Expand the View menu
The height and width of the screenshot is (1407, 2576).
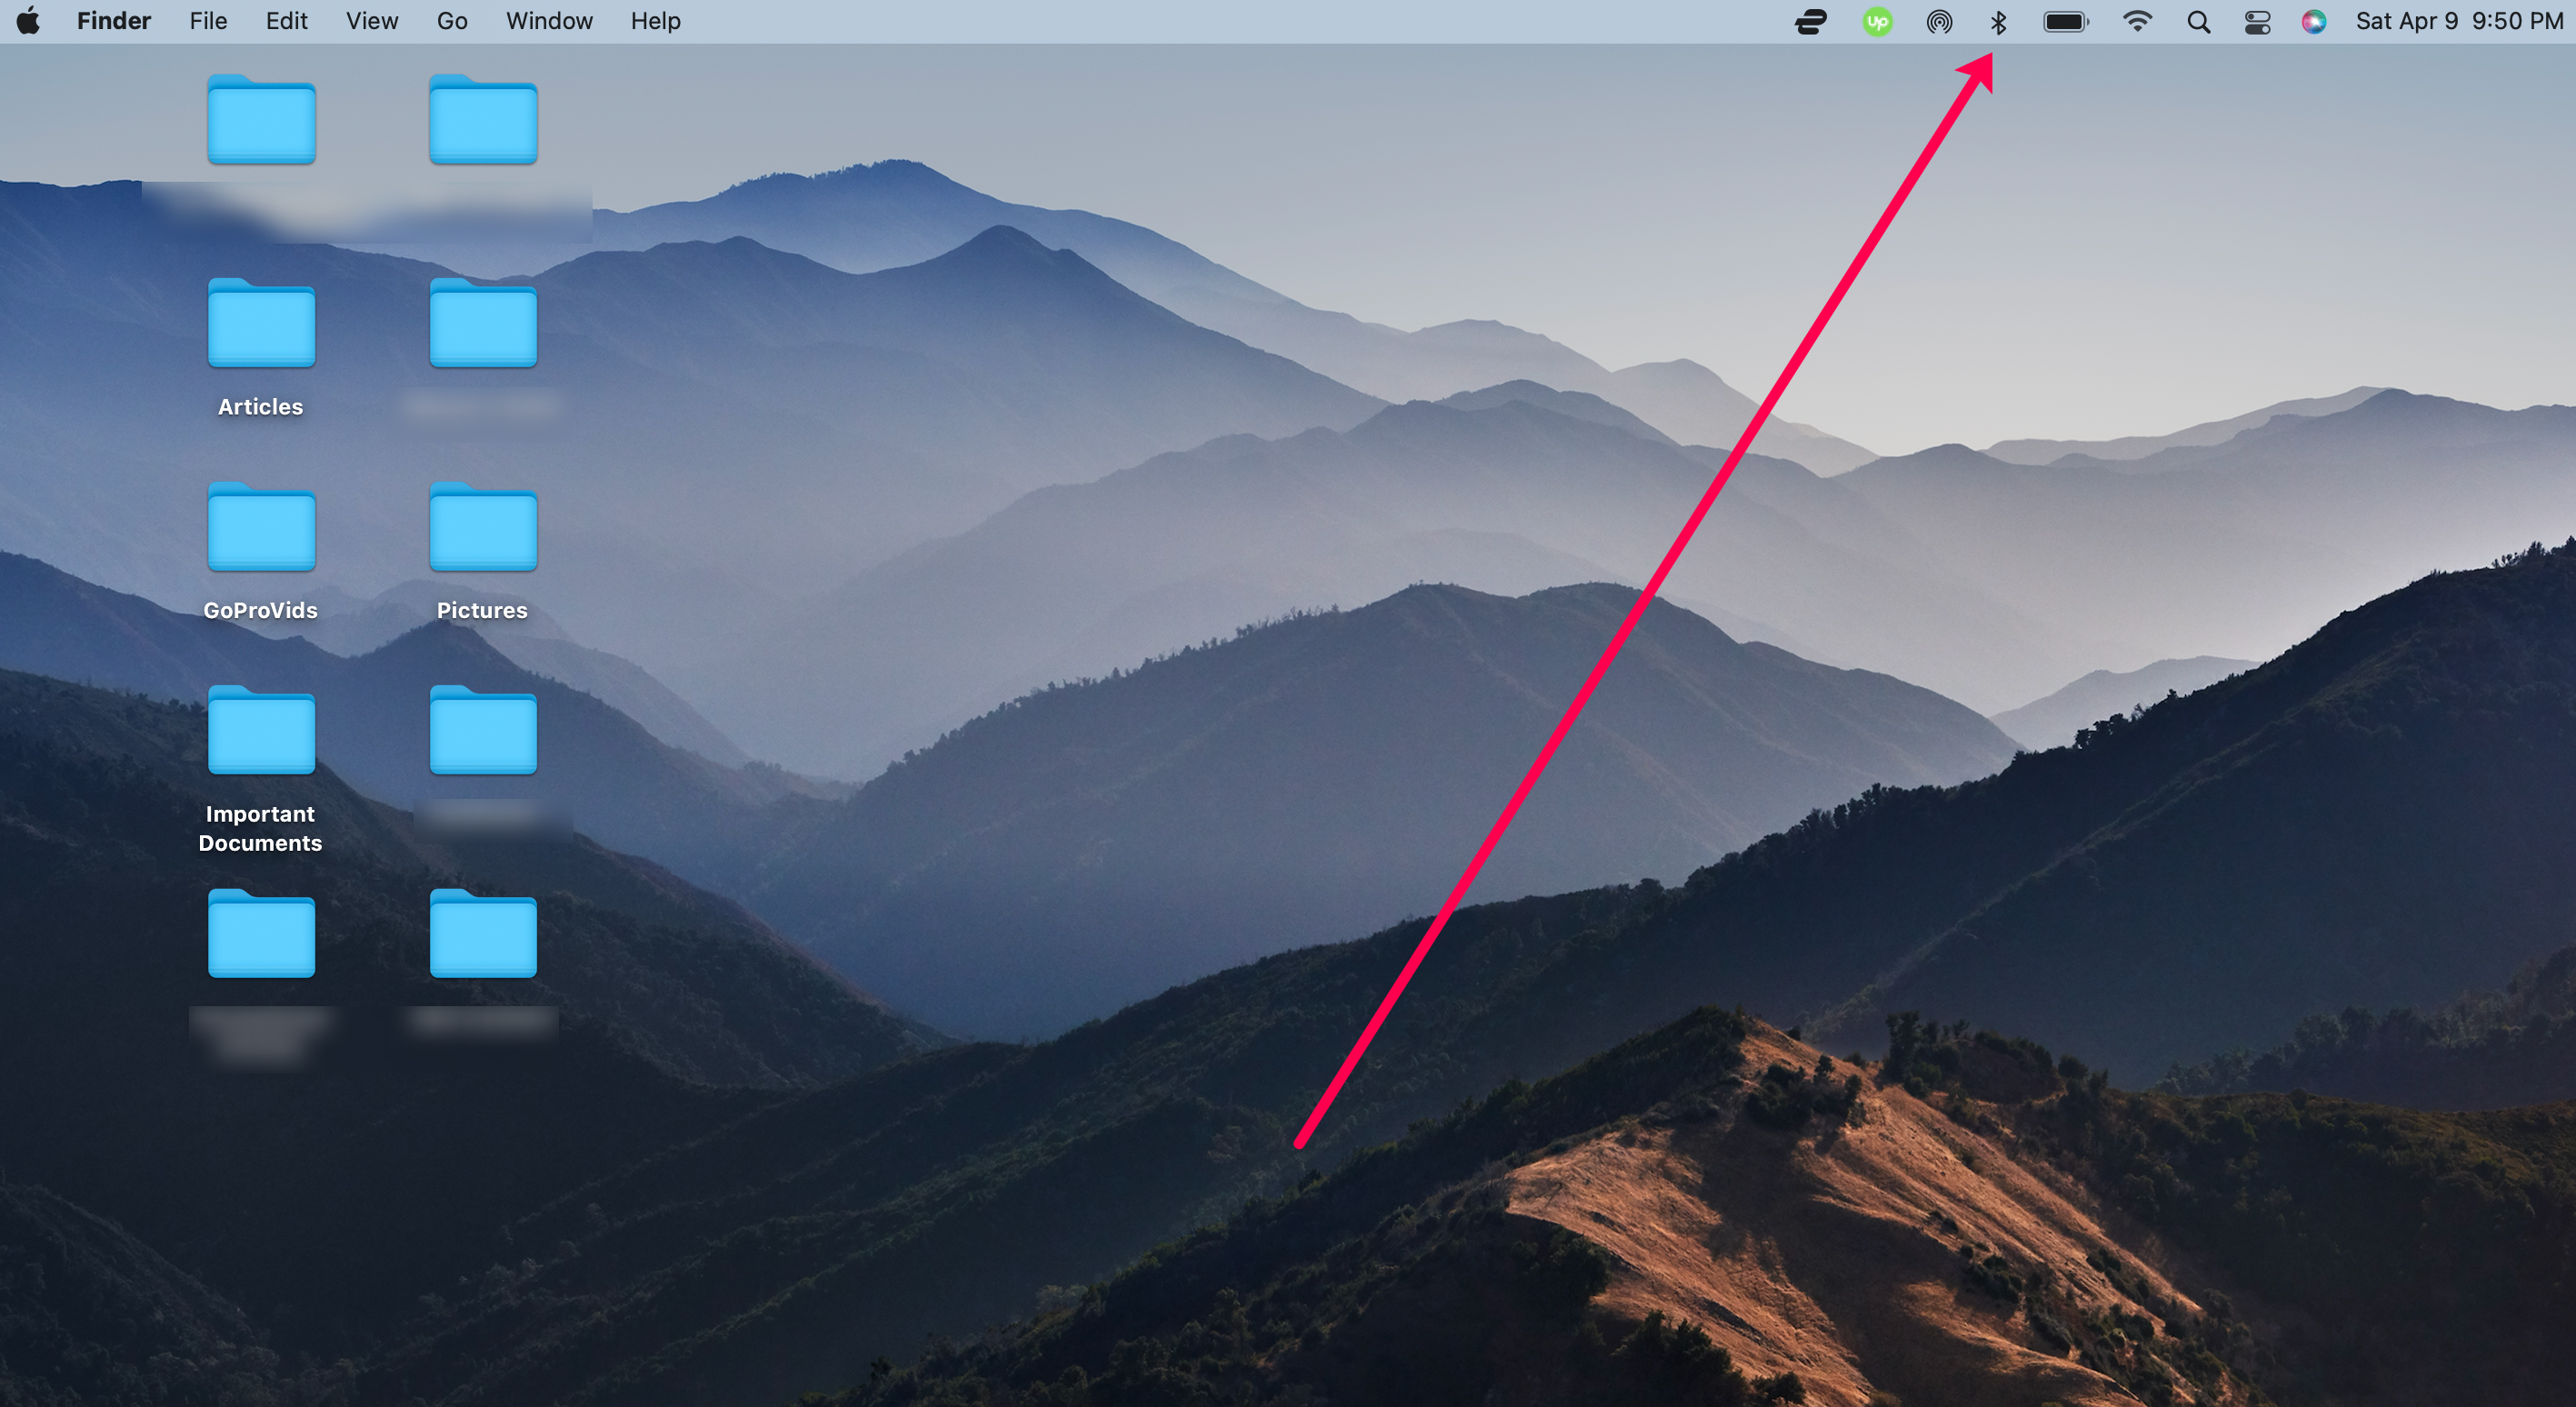pyautogui.click(x=372, y=21)
